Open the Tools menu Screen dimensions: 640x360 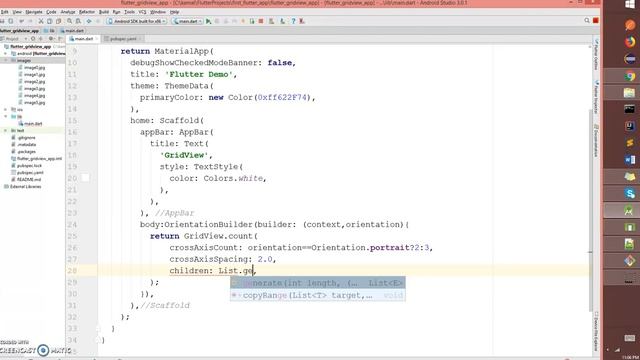coord(129,12)
